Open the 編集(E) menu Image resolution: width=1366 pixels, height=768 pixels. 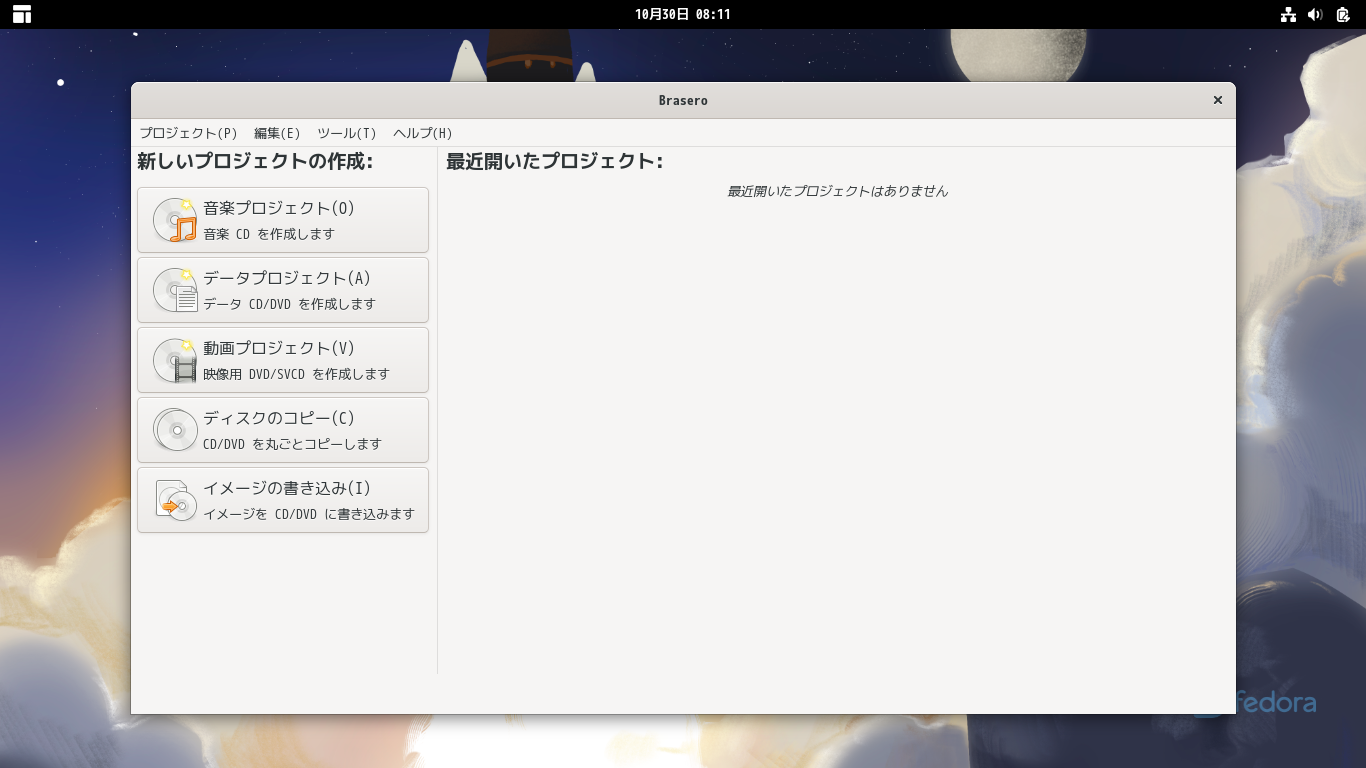[x=277, y=133]
